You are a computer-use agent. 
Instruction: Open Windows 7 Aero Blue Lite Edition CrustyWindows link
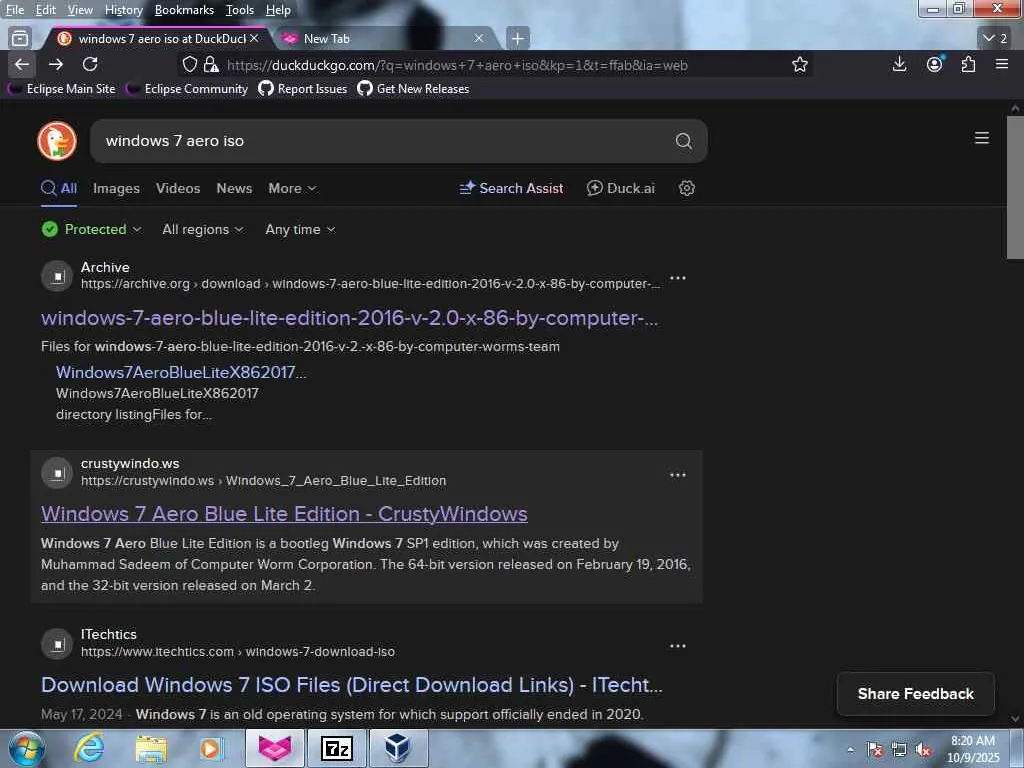(284, 514)
